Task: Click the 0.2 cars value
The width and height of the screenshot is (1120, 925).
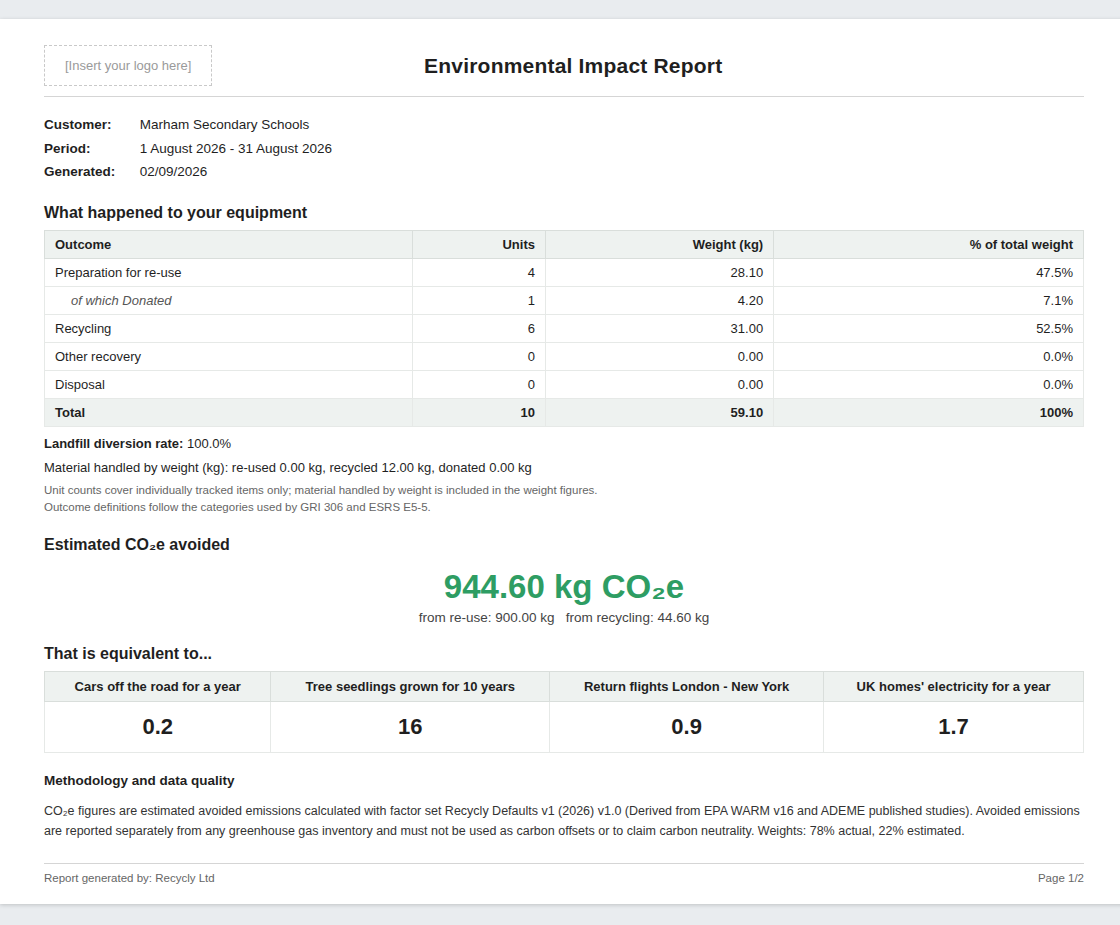Action: (x=158, y=726)
